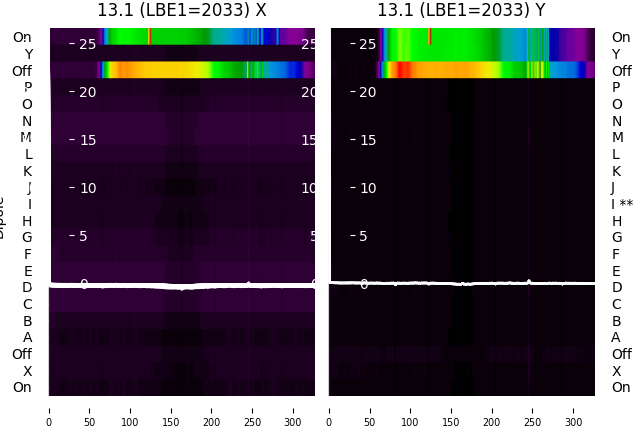
Task: Click the "D" dipole label on the right axis
Action: (x=617, y=287)
